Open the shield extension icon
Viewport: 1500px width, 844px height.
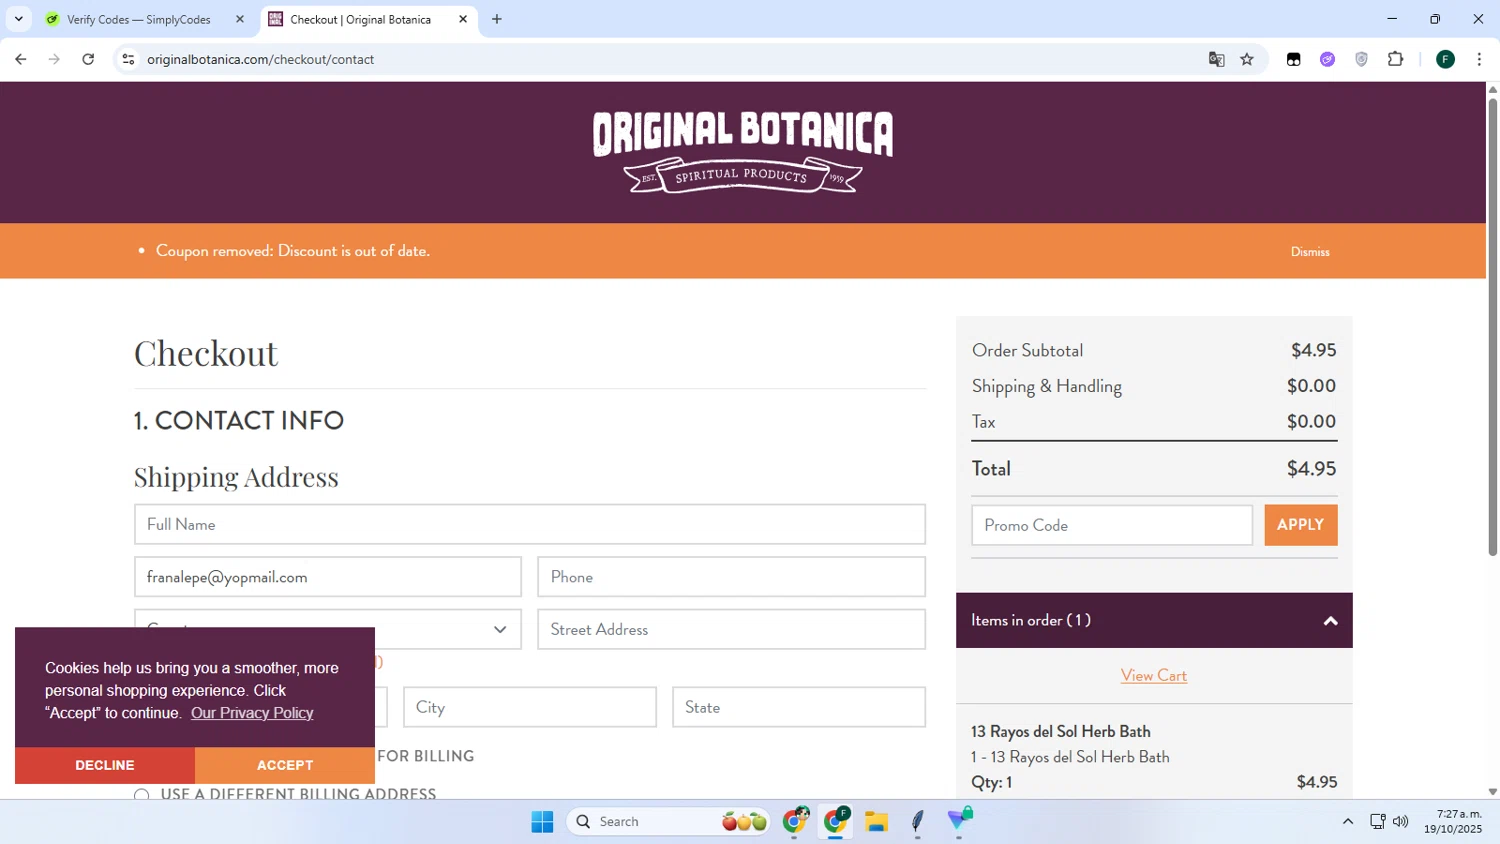[1361, 59]
